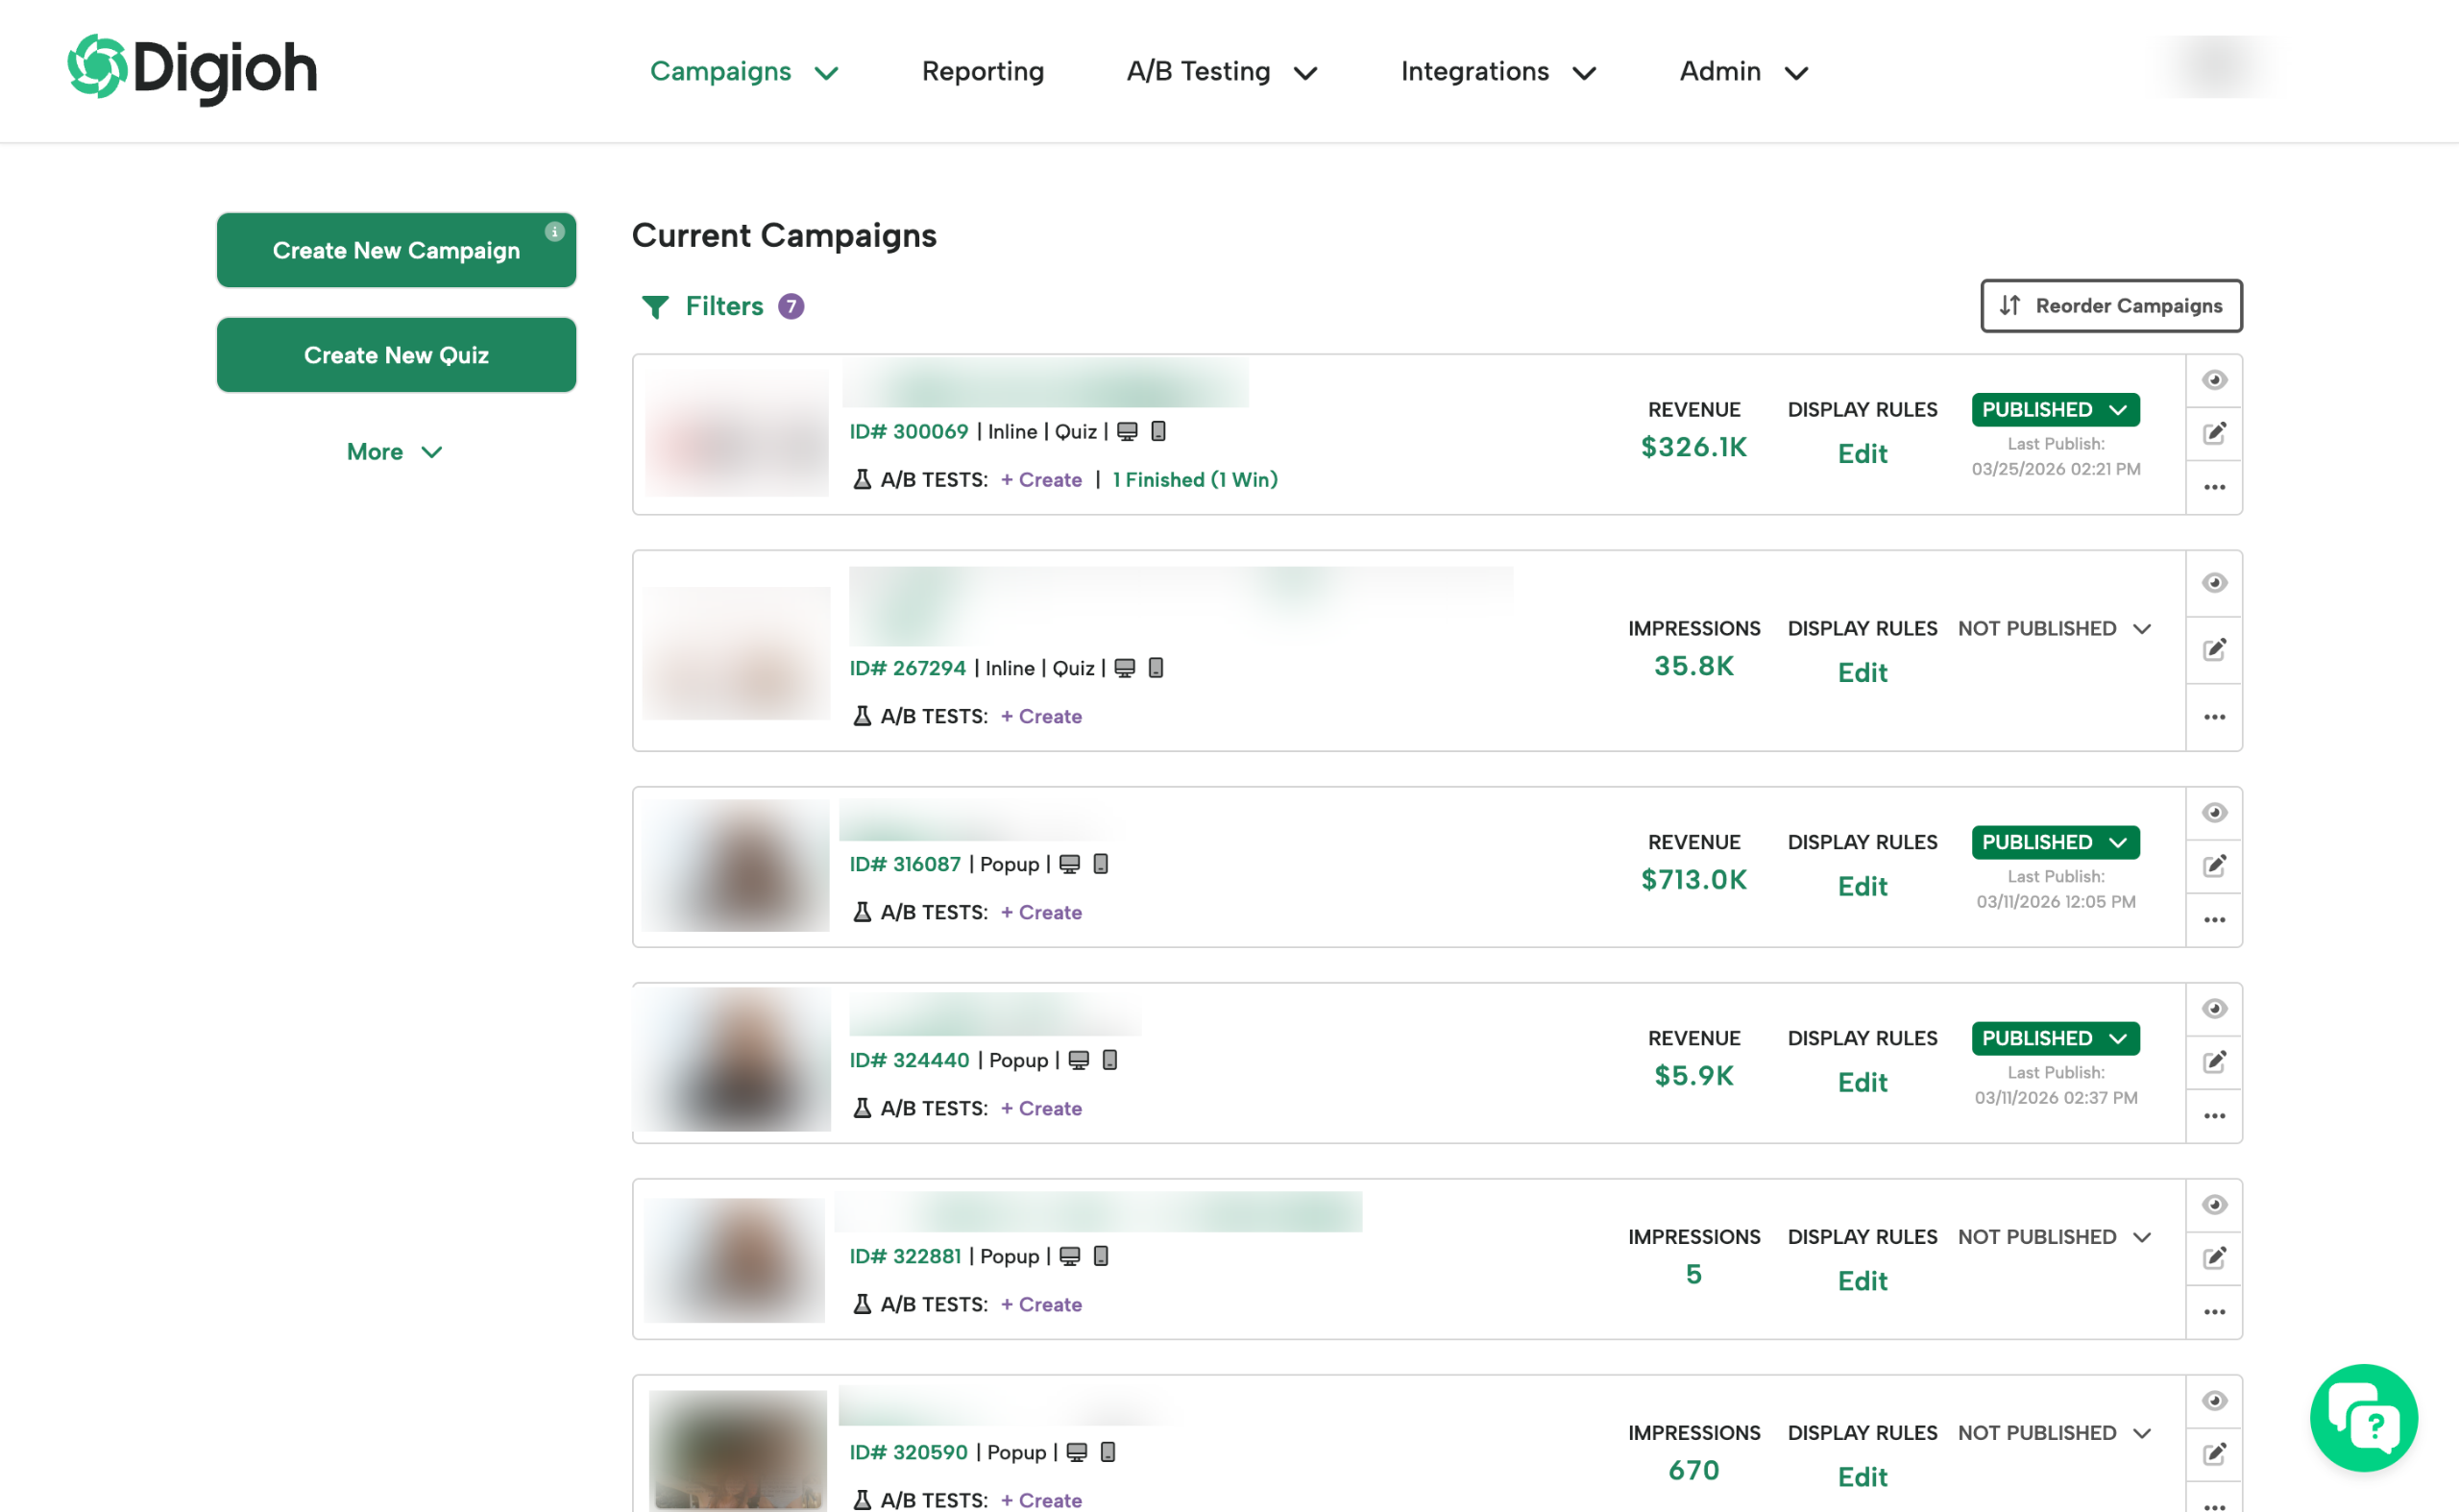Open three-dot menu for campaign 267294
This screenshot has height=1512, width=2459.
pos(2213,717)
